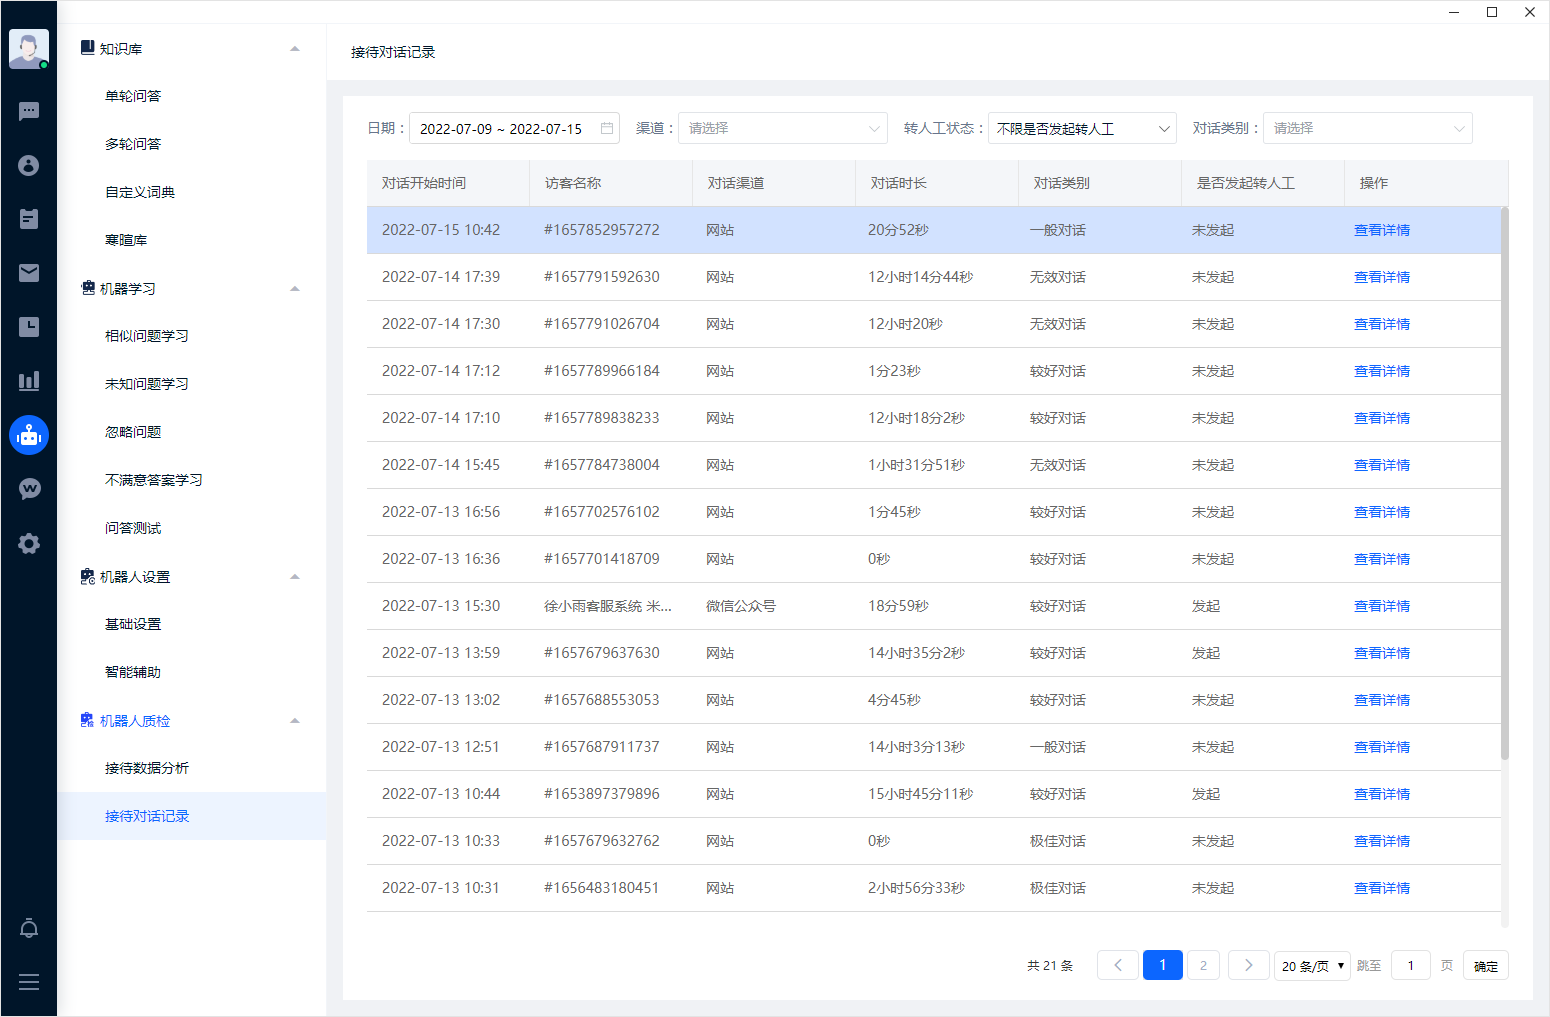This screenshot has width=1550, height=1017.
Task: Collapse the 机器人设置 section
Action: pos(295,577)
